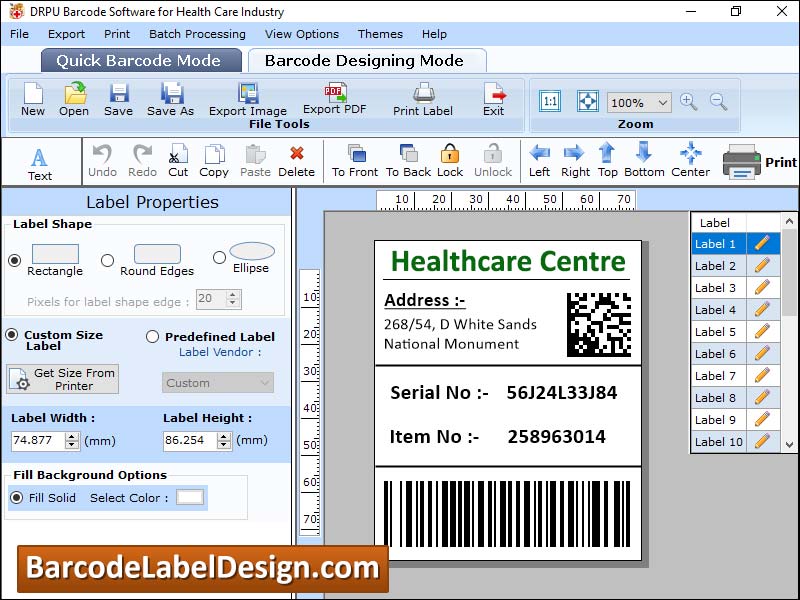Screen dimensions: 800x600
Task: Click the zoom in magnifier icon
Action: click(690, 102)
